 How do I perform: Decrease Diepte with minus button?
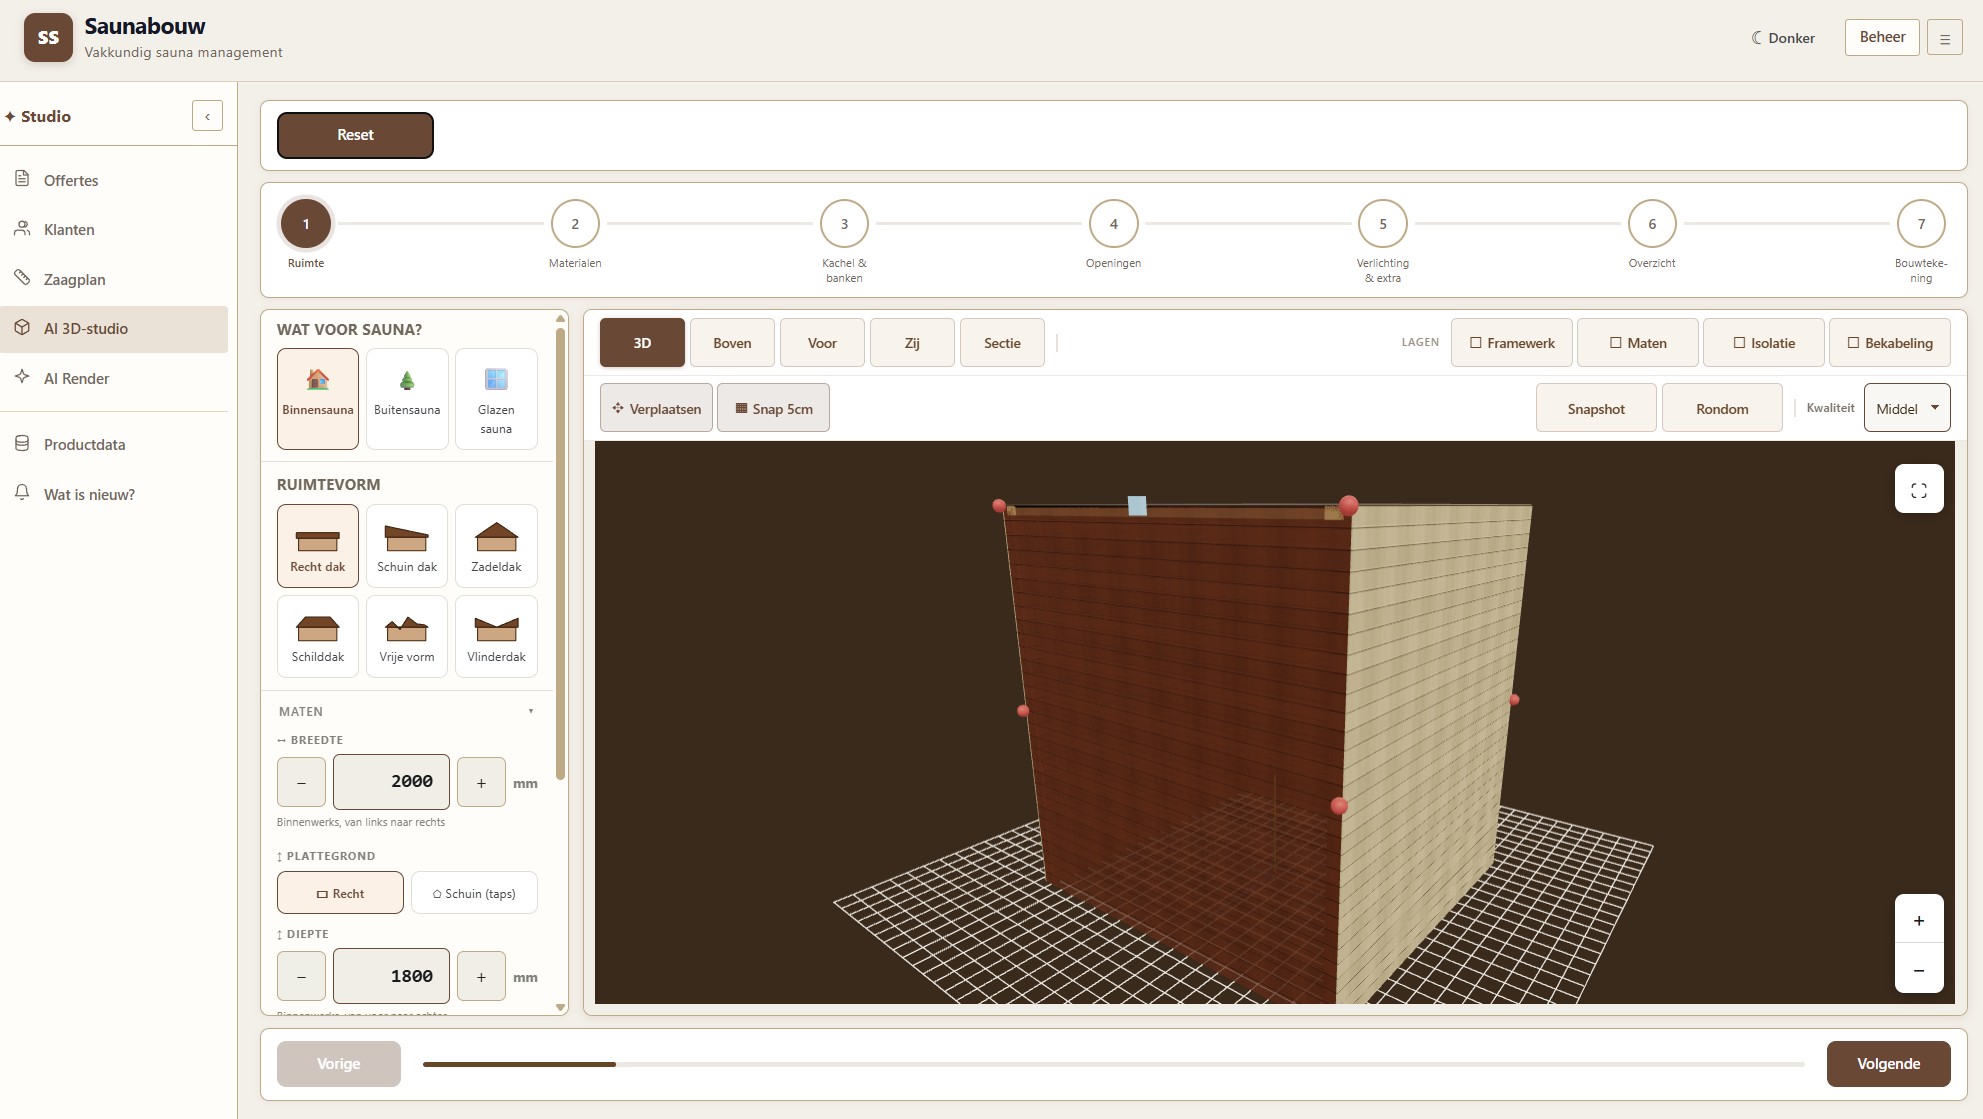tap(301, 977)
